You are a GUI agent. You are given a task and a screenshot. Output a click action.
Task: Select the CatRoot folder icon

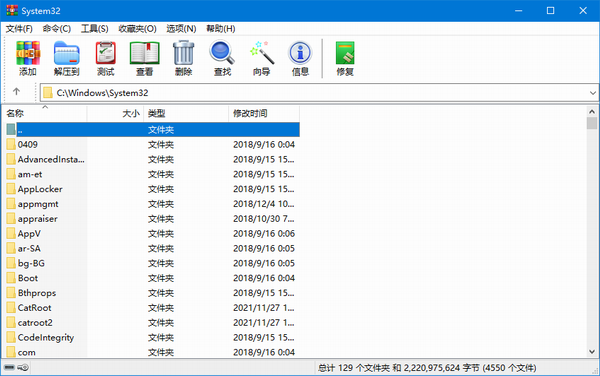(11, 308)
